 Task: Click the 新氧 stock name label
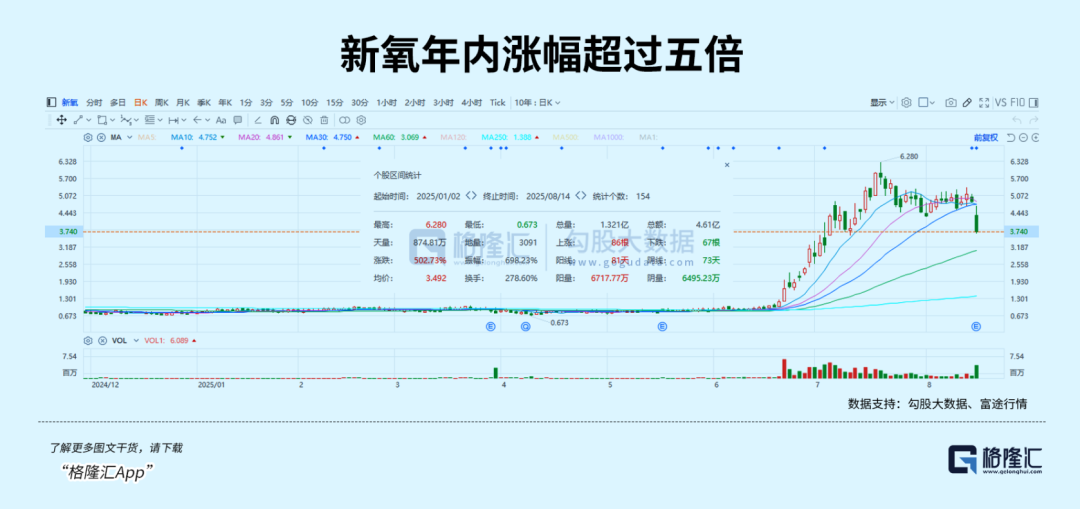coord(70,103)
